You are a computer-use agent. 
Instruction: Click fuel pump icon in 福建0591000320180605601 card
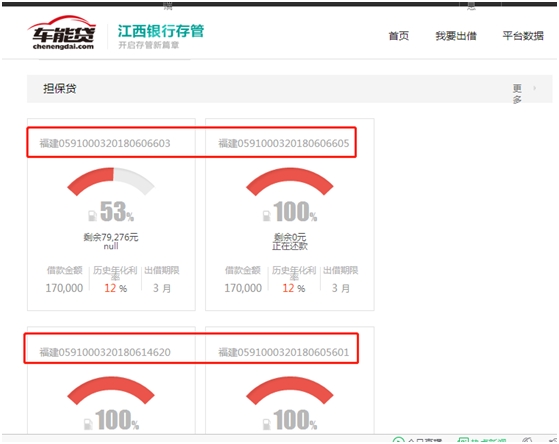point(266,424)
